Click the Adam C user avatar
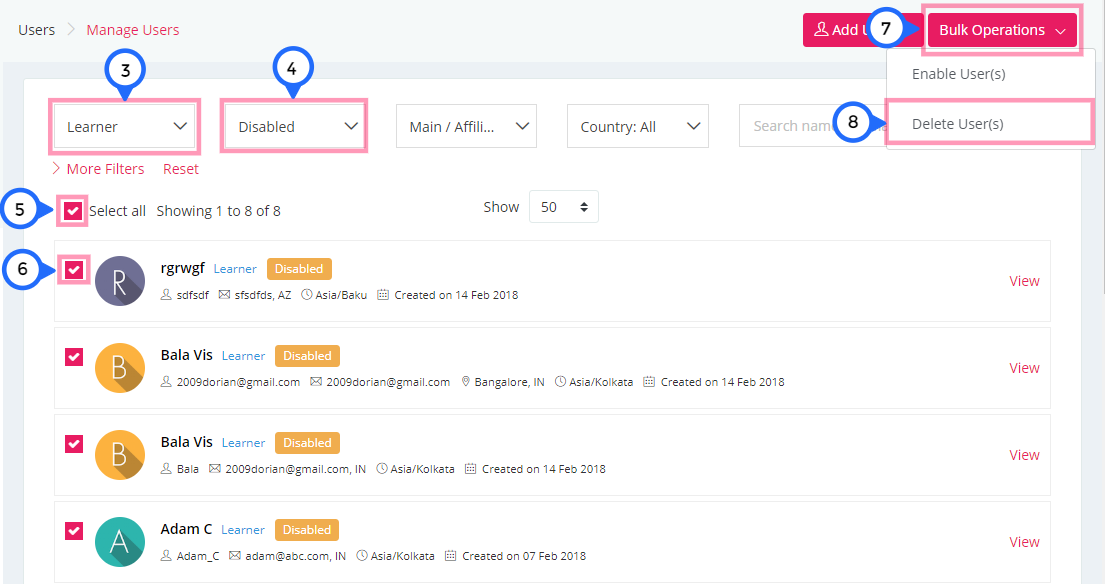Screen dimensions: 1105x584 pyautogui.click(x=120, y=542)
